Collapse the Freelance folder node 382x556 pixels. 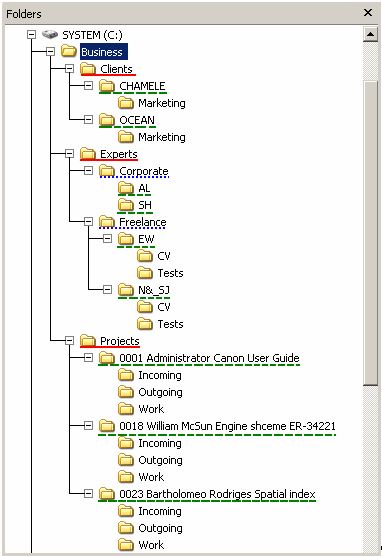coord(88,222)
